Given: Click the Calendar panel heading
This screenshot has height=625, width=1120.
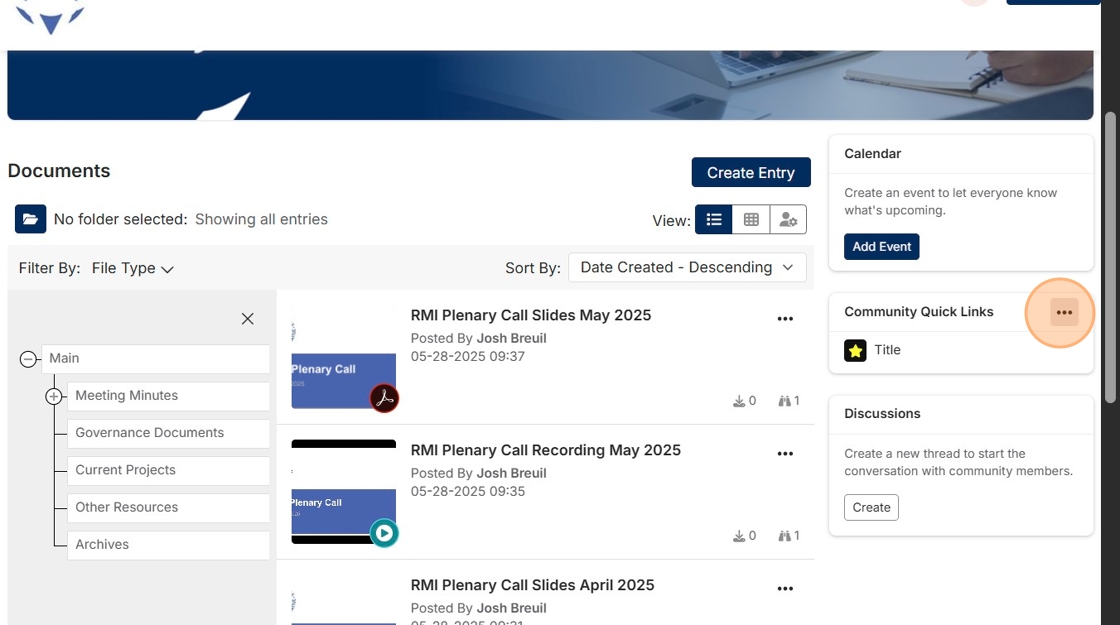Looking at the screenshot, I should (x=872, y=154).
